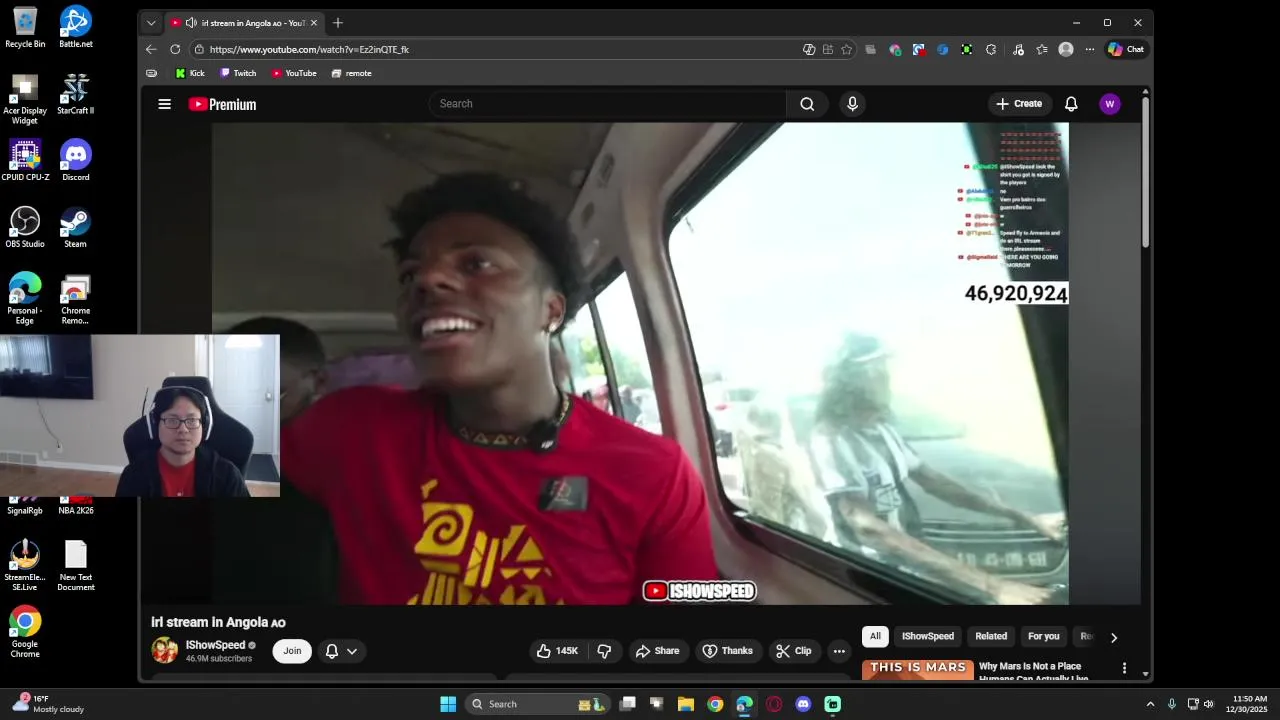Image resolution: width=1280 pixels, height=720 pixels.
Task: Show hidden system tray icons chevron
Action: [x=1150, y=704]
